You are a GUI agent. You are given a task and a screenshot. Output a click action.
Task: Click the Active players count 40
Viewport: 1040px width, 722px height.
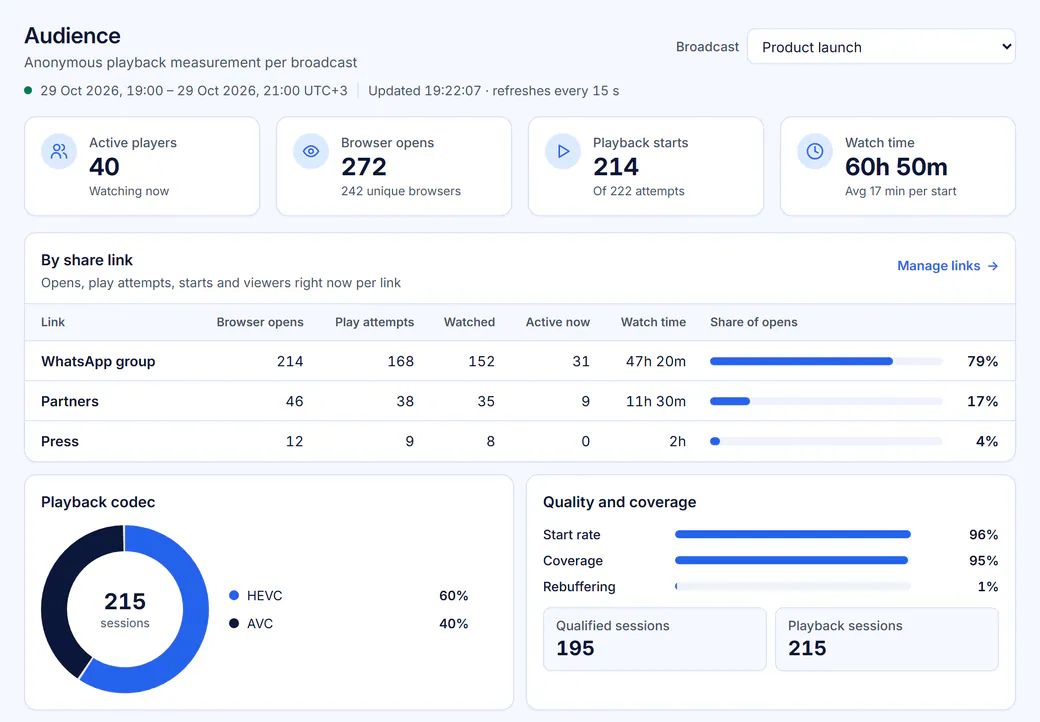104,167
